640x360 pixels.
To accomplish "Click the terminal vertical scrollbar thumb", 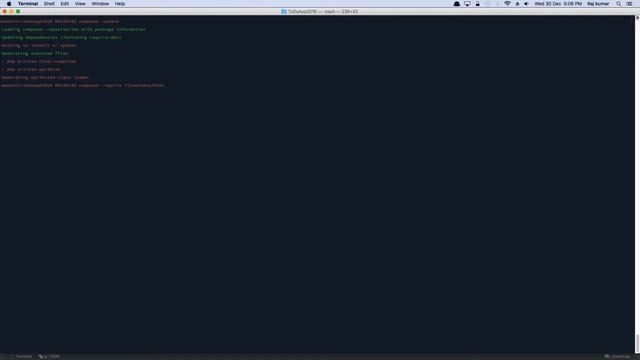I will click(637, 343).
